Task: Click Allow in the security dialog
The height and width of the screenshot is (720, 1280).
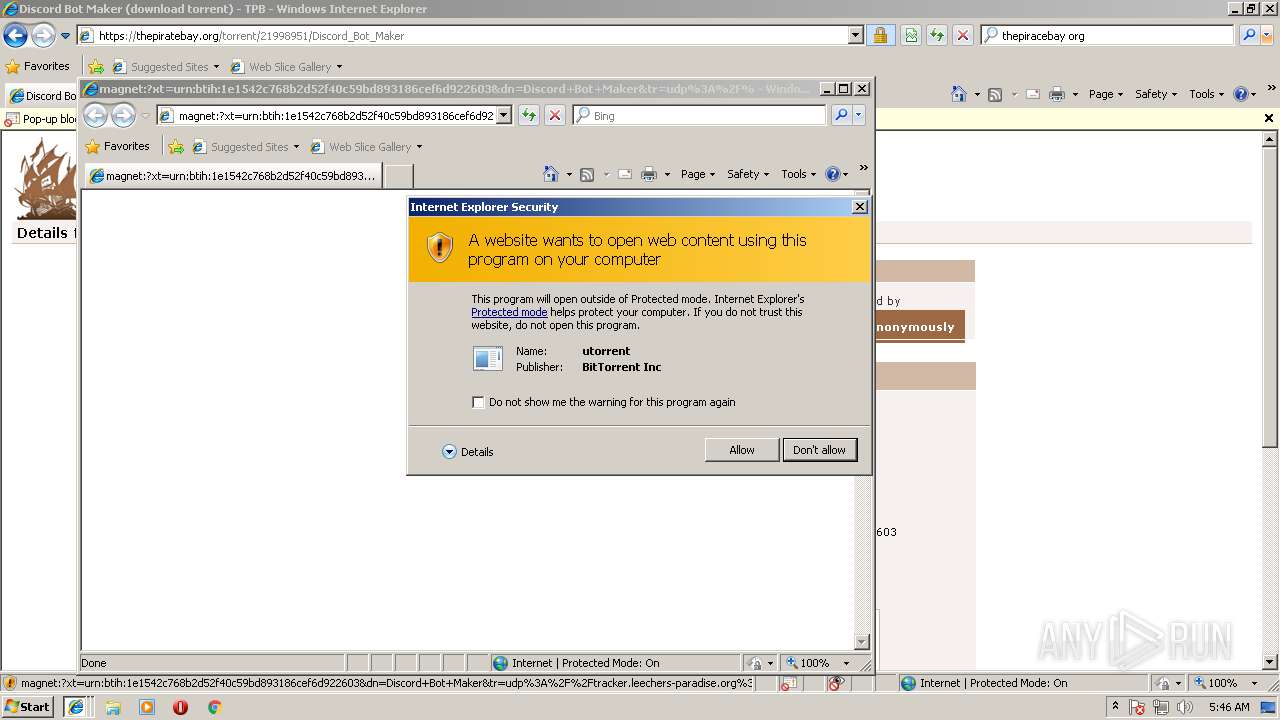Action: [741, 450]
